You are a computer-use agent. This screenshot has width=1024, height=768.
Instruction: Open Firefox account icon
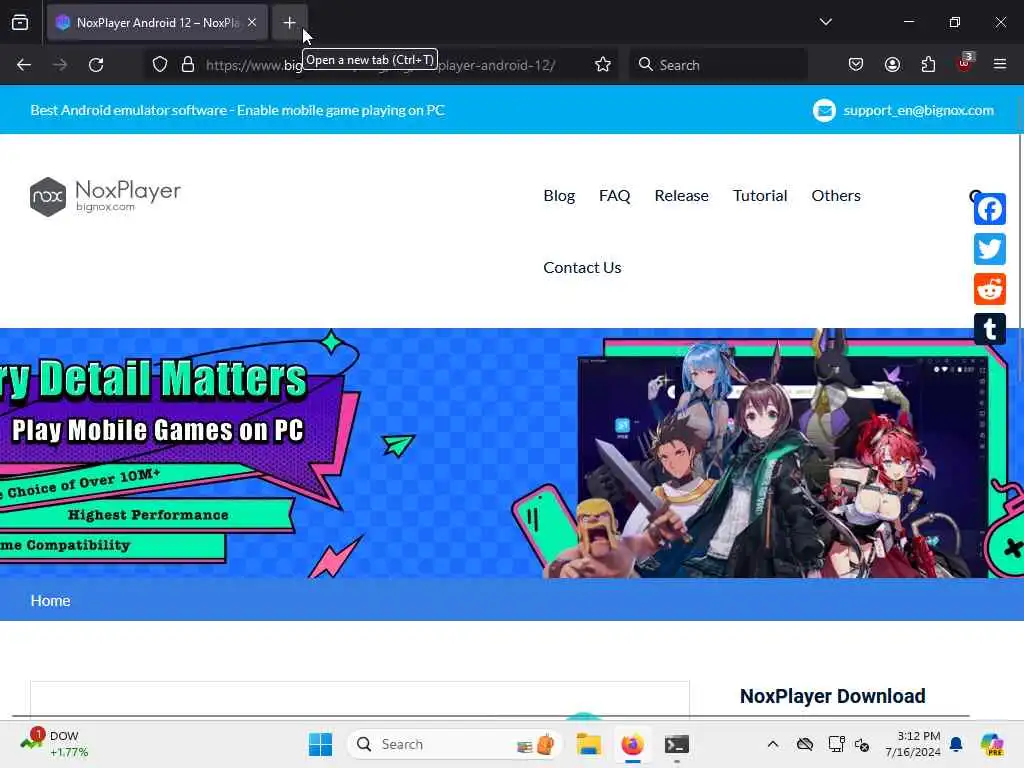[x=892, y=65]
